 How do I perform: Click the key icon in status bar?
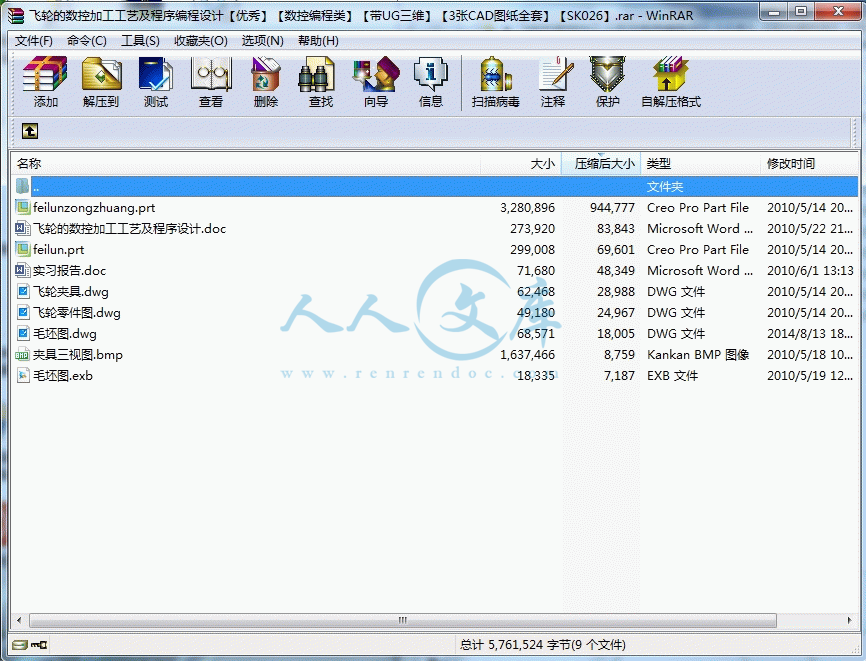click(39, 644)
